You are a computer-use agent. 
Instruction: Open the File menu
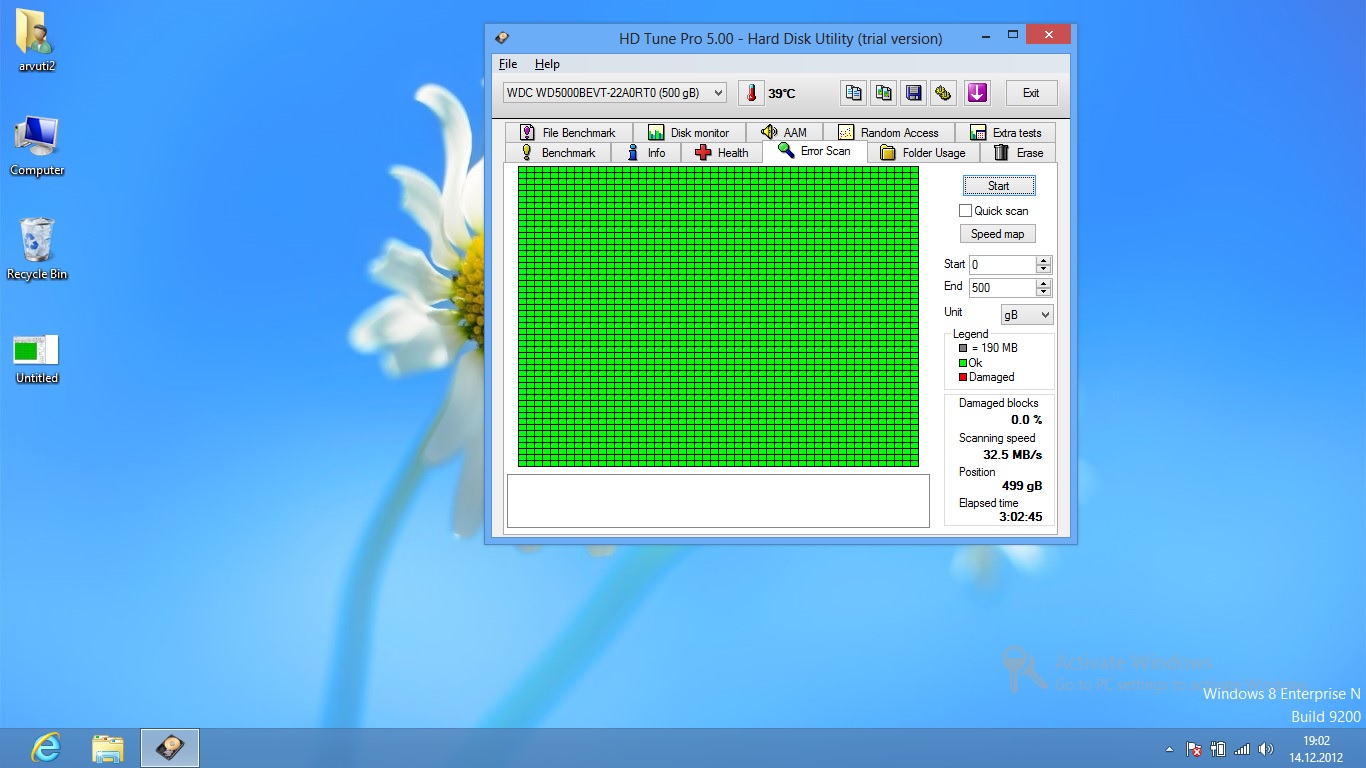point(508,64)
